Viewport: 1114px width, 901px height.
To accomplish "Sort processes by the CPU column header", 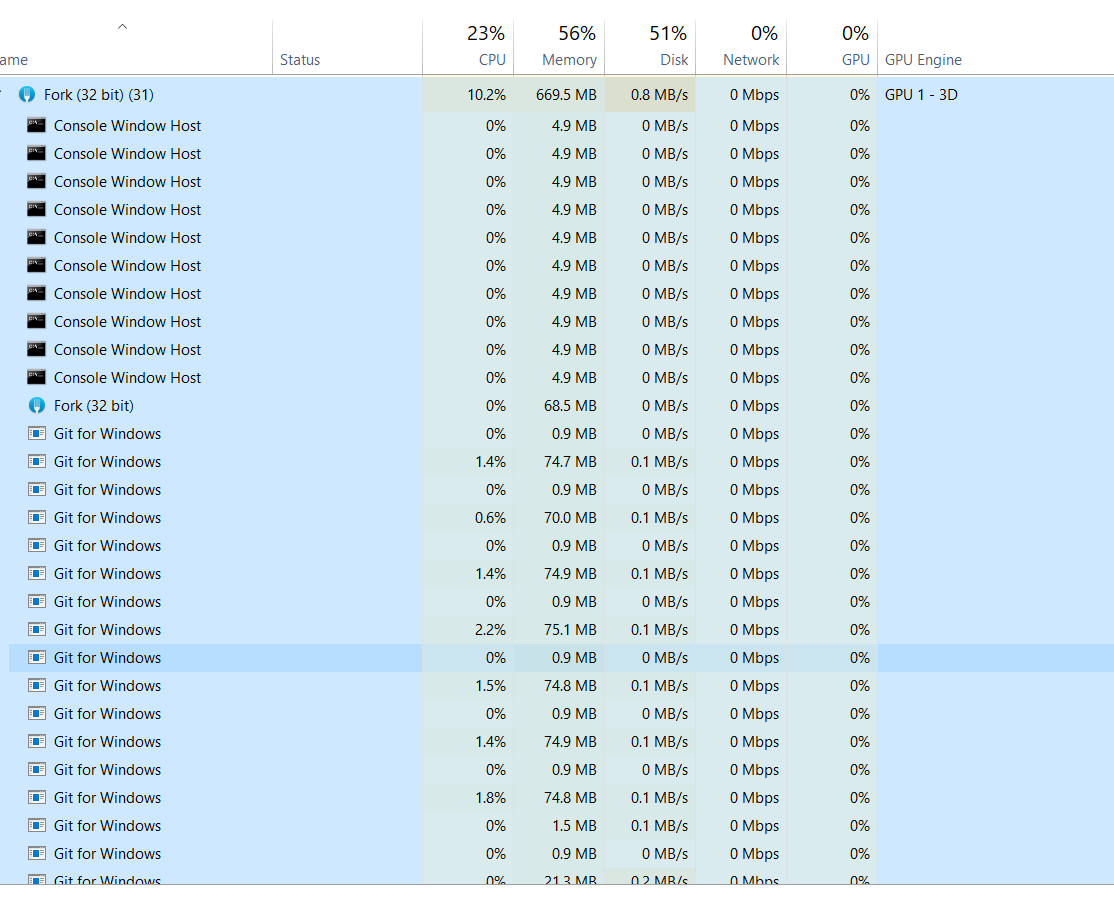I will (x=468, y=47).
